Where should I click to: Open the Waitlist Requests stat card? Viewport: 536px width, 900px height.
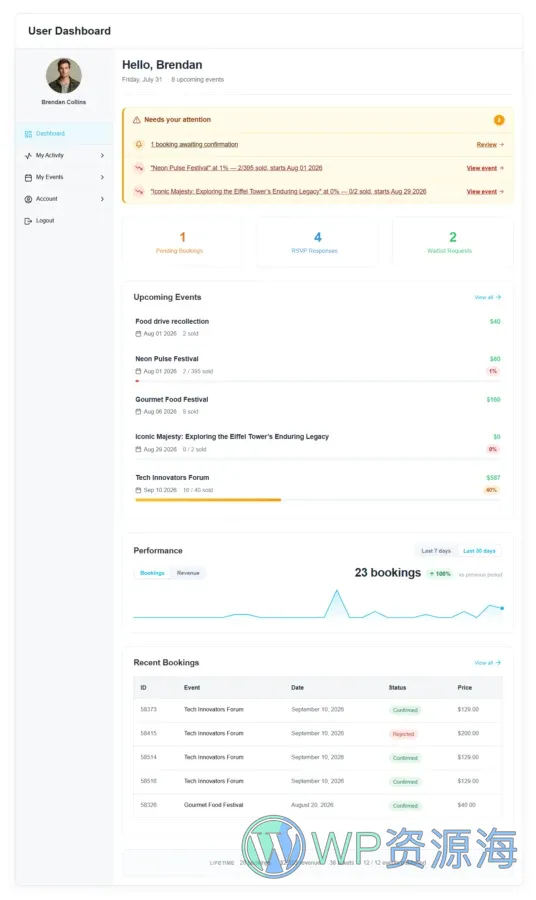tap(453, 242)
